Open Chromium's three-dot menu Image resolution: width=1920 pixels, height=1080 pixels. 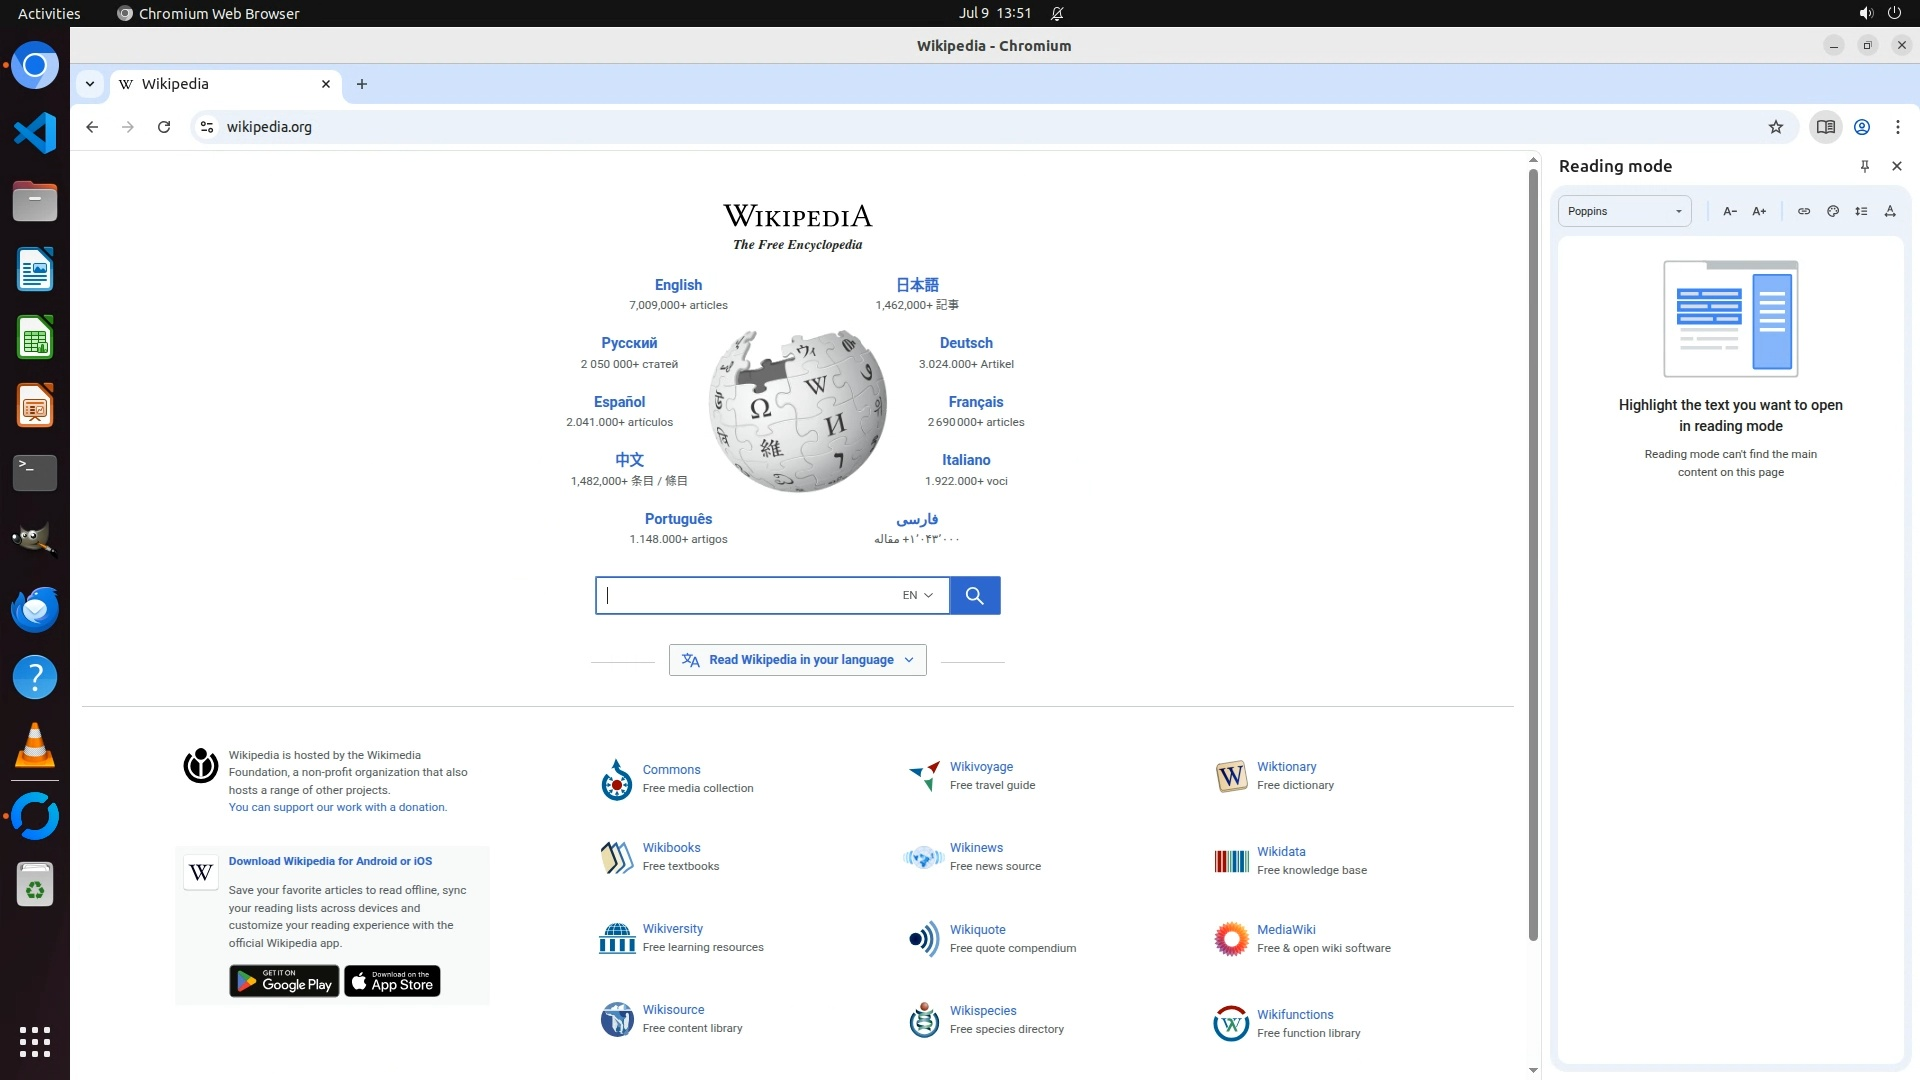[x=1897, y=127]
